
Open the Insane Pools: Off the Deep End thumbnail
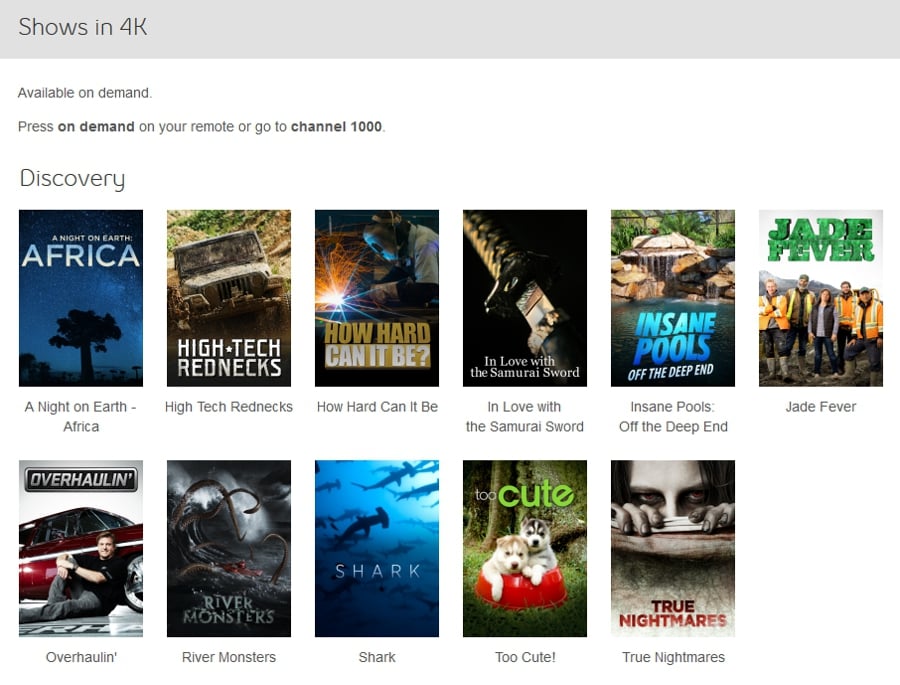pos(672,297)
